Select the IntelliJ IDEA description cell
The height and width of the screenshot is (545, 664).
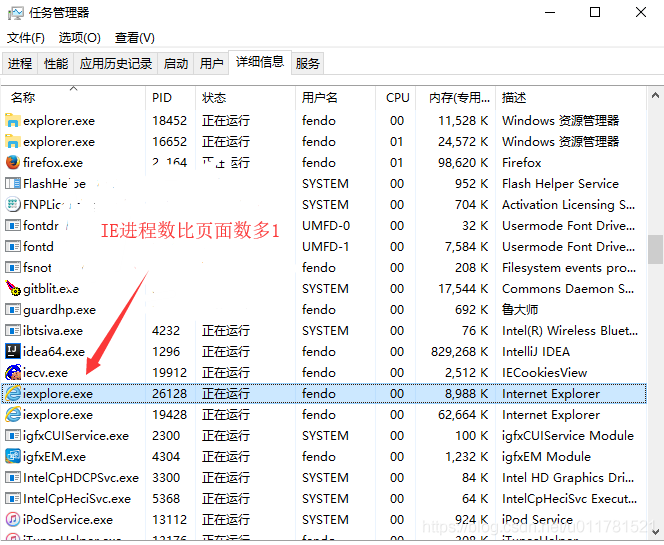pos(536,351)
